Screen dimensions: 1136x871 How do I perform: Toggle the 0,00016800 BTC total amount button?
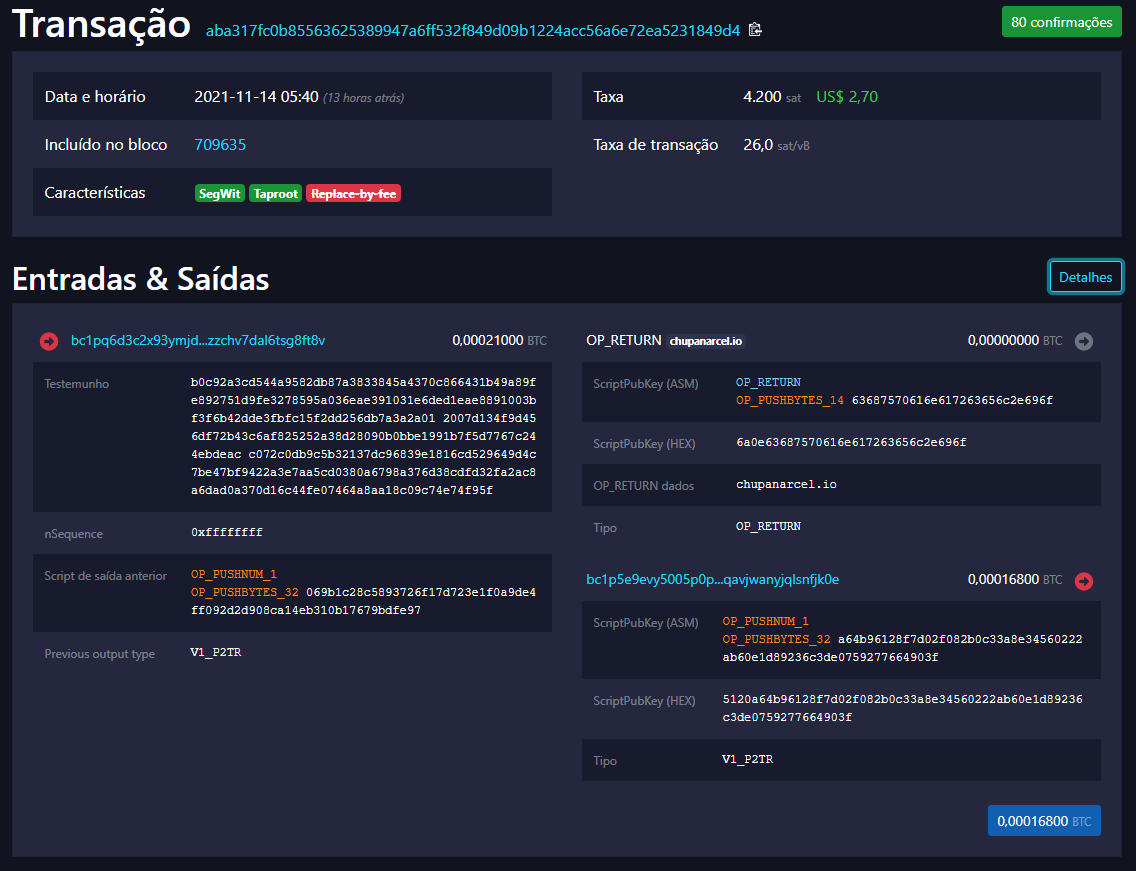[1043, 821]
